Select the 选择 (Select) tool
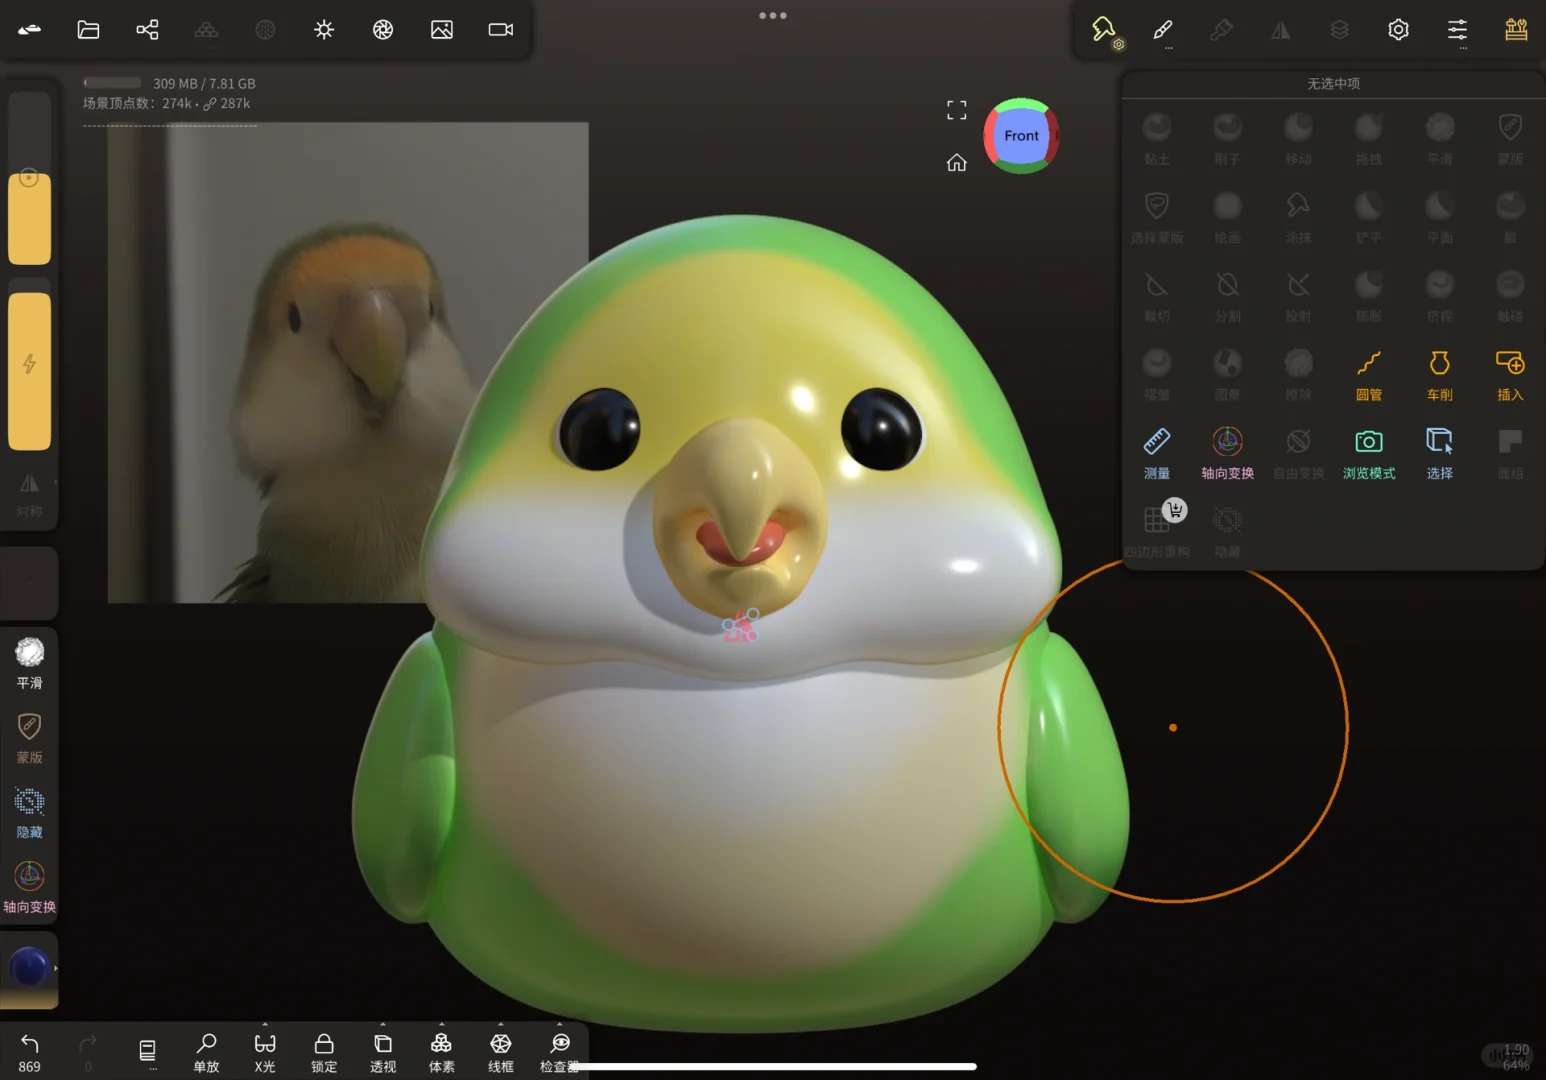 tap(1440, 452)
